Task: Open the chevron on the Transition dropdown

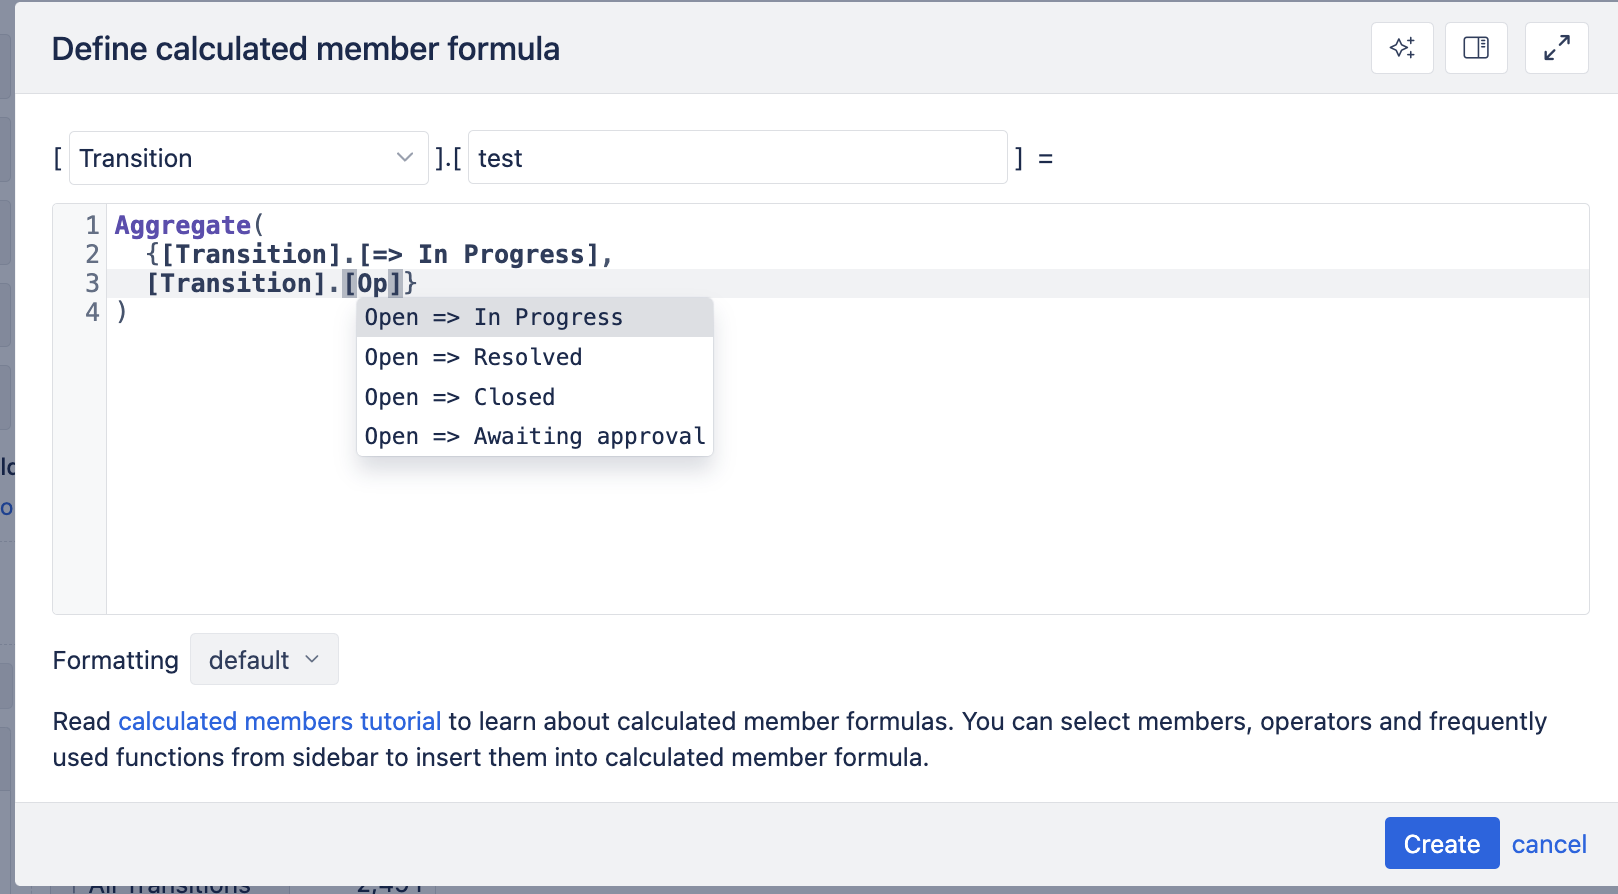Action: [x=404, y=157]
